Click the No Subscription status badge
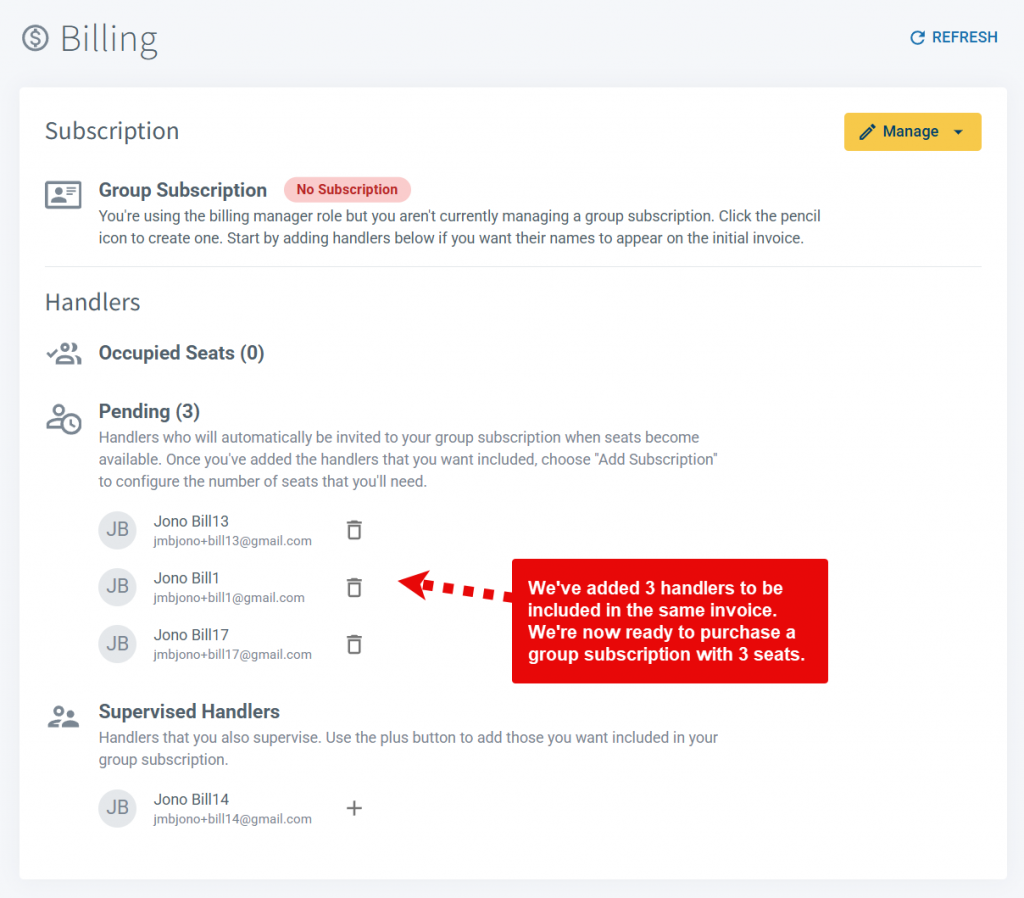The height and width of the screenshot is (898, 1024). coord(347,189)
